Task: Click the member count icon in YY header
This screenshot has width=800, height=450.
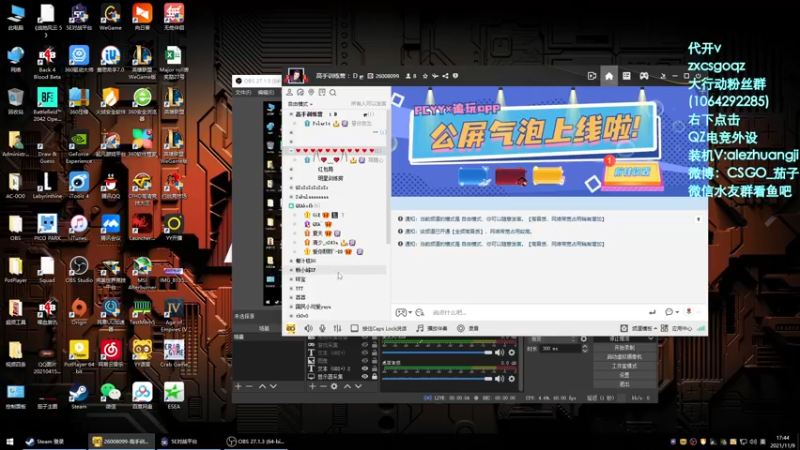Action: 408,76
